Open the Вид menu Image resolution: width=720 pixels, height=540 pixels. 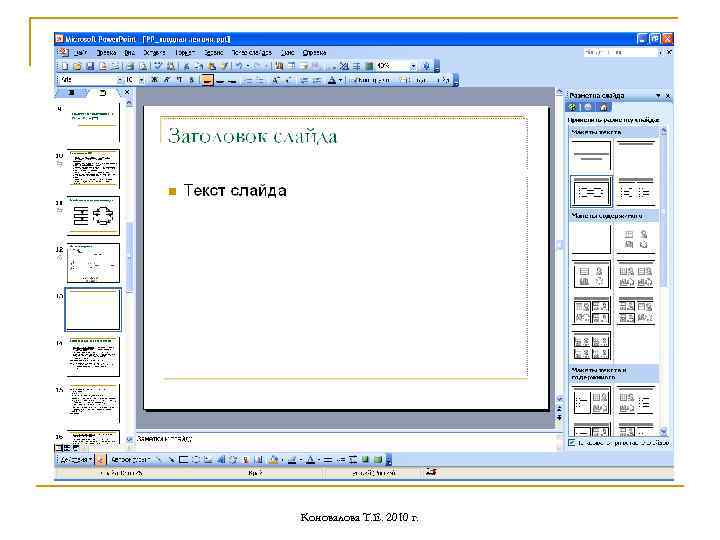(130, 53)
